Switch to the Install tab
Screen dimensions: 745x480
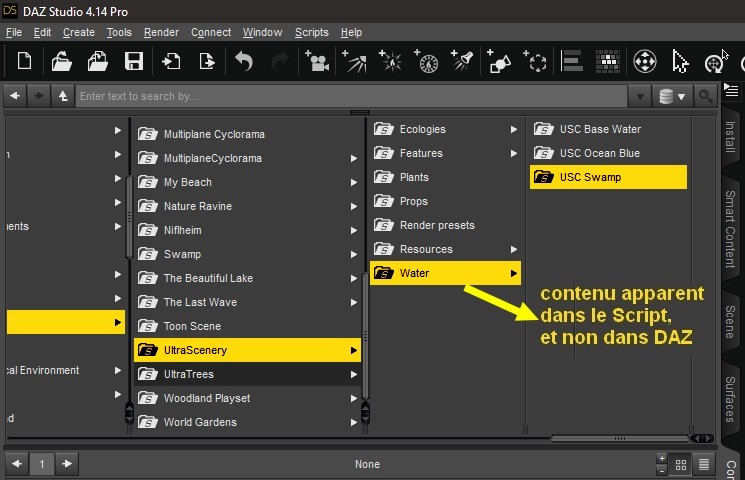pyautogui.click(x=730, y=137)
